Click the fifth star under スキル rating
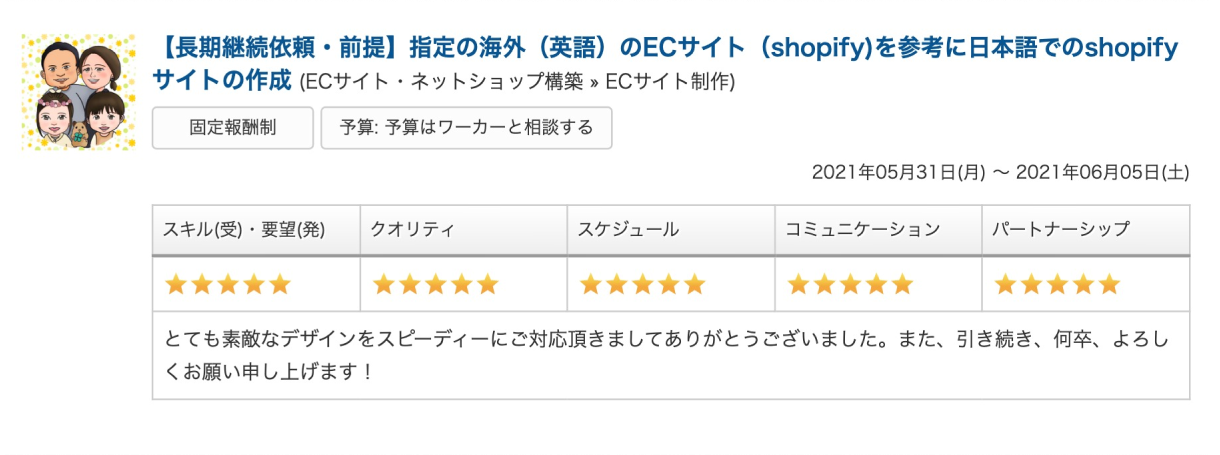1220x455 pixels. point(280,285)
